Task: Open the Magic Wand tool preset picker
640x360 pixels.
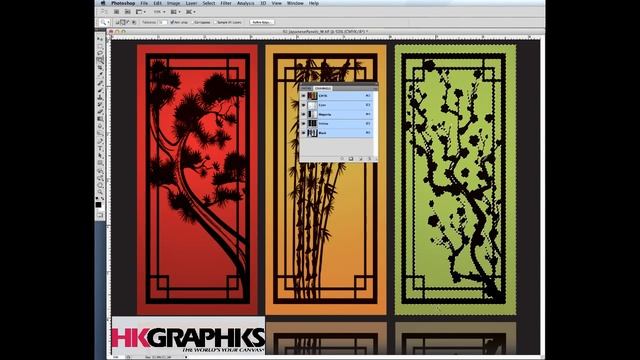Action: pos(105,22)
